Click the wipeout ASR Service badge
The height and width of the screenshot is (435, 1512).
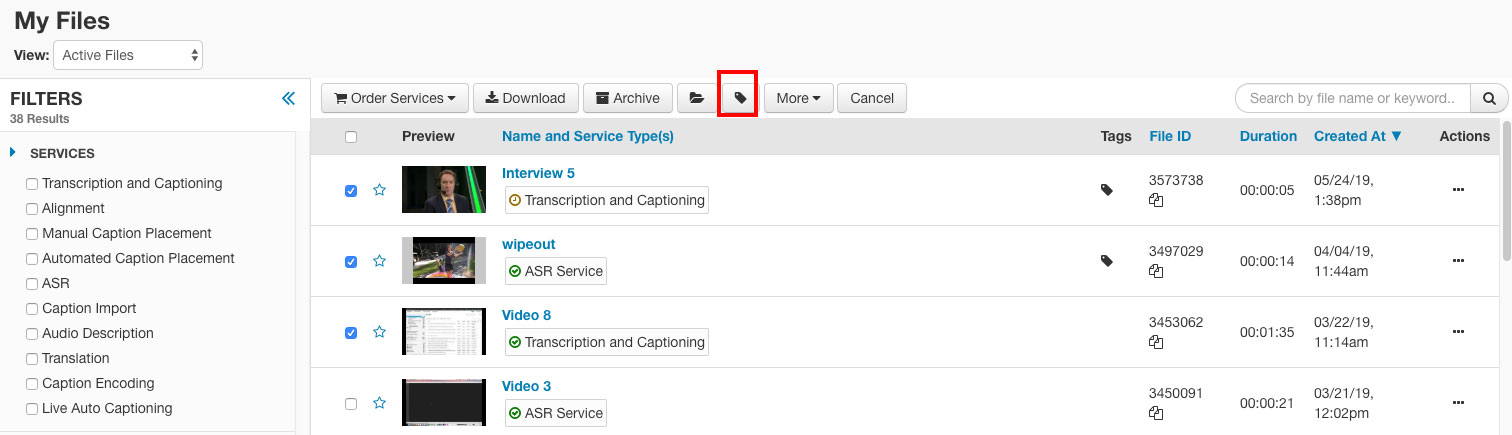pos(556,271)
